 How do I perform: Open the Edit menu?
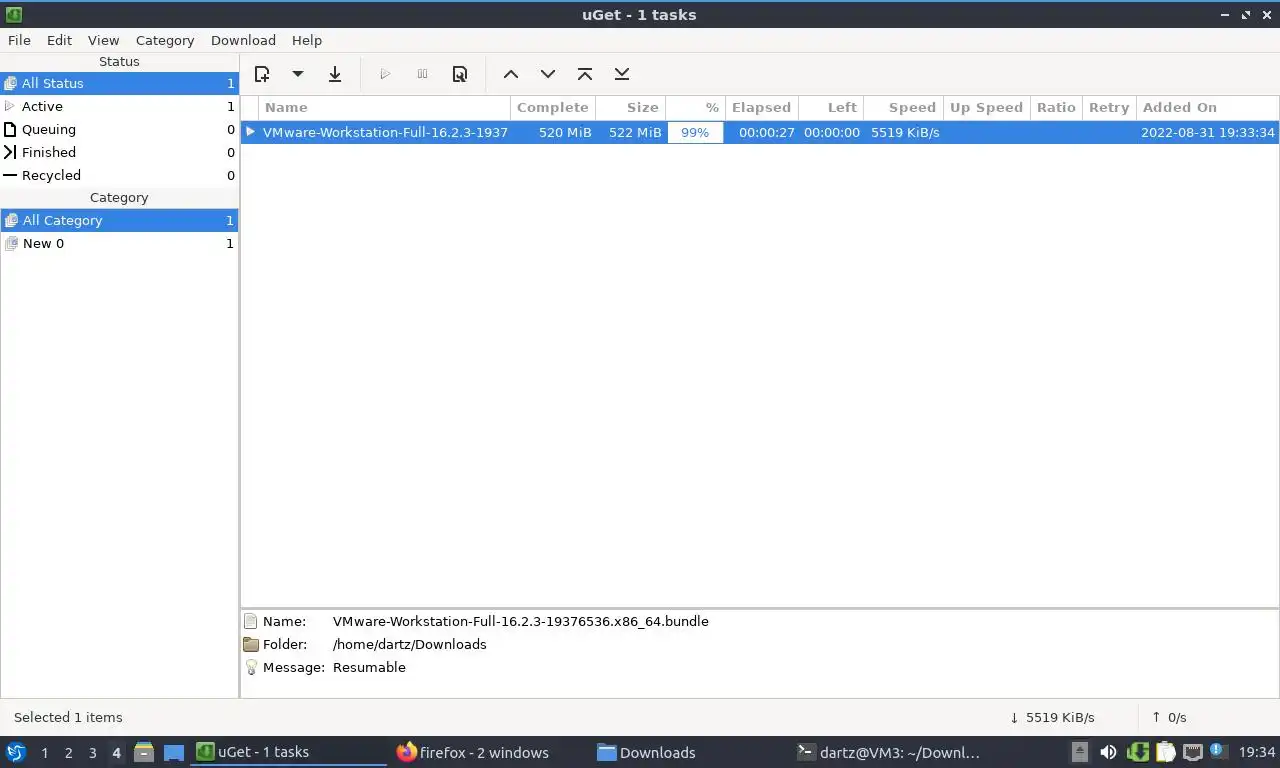click(59, 40)
